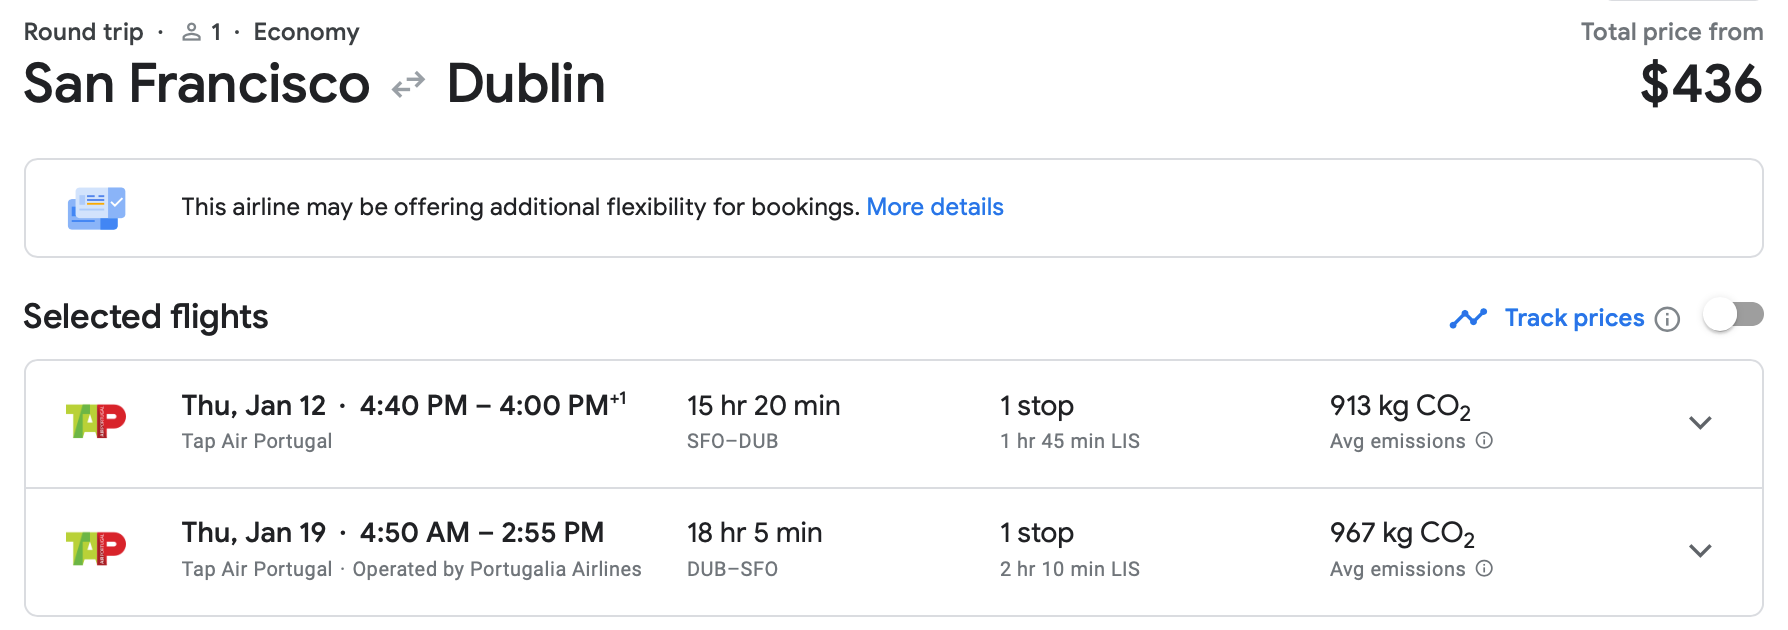The width and height of the screenshot is (1788, 630).
Task: Open the More details link
Action: [x=934, y=207]
